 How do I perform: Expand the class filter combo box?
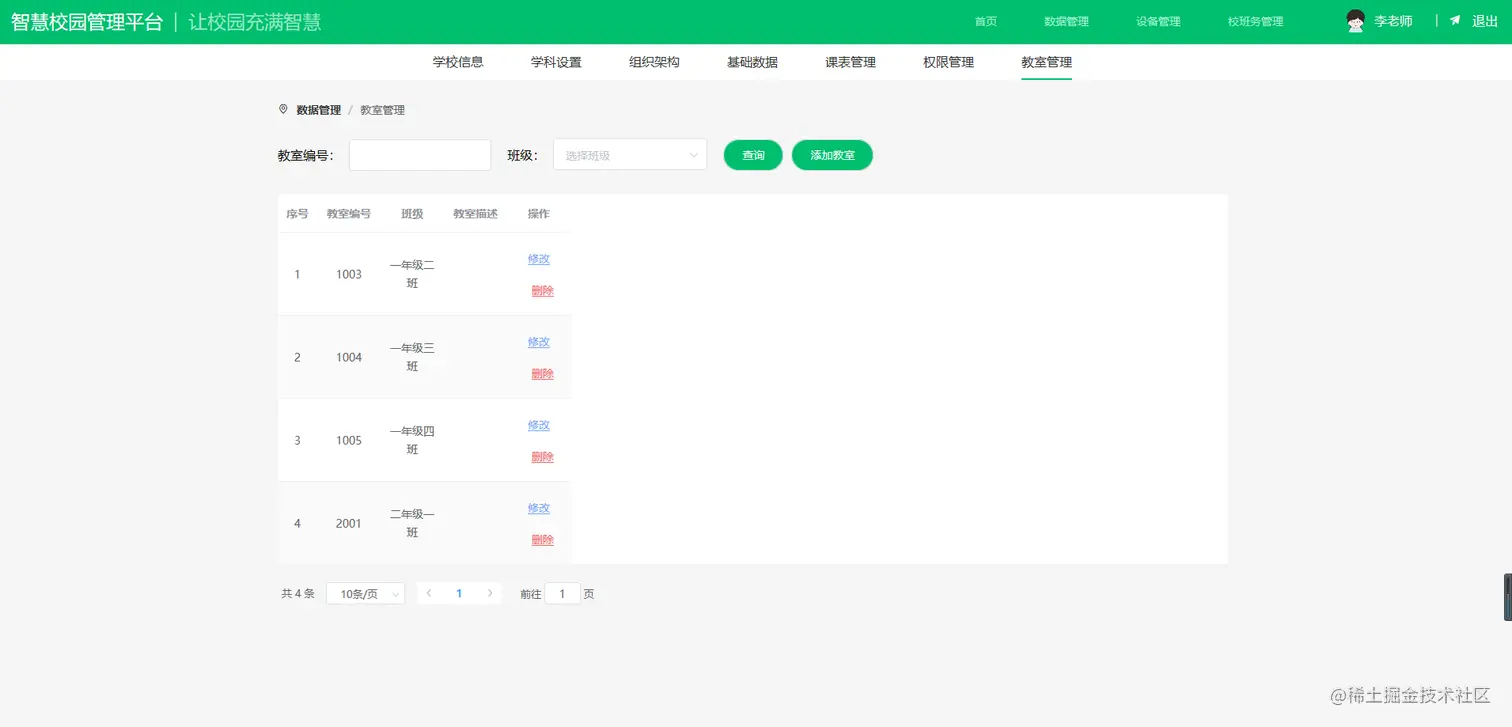click(629, 155)
